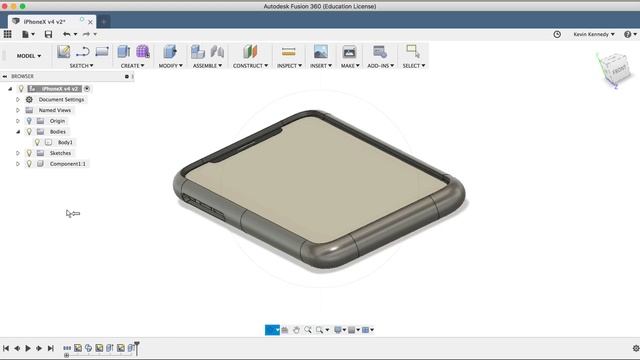Open the Kevin Kennedy account menu
This screenshot has height=360, width=640.
click(x=593, y=34)
